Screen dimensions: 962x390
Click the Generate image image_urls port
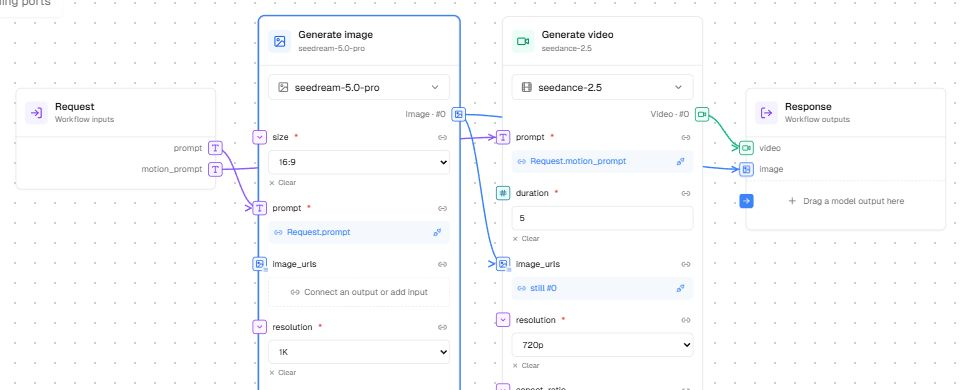click(x=260, y=264)
